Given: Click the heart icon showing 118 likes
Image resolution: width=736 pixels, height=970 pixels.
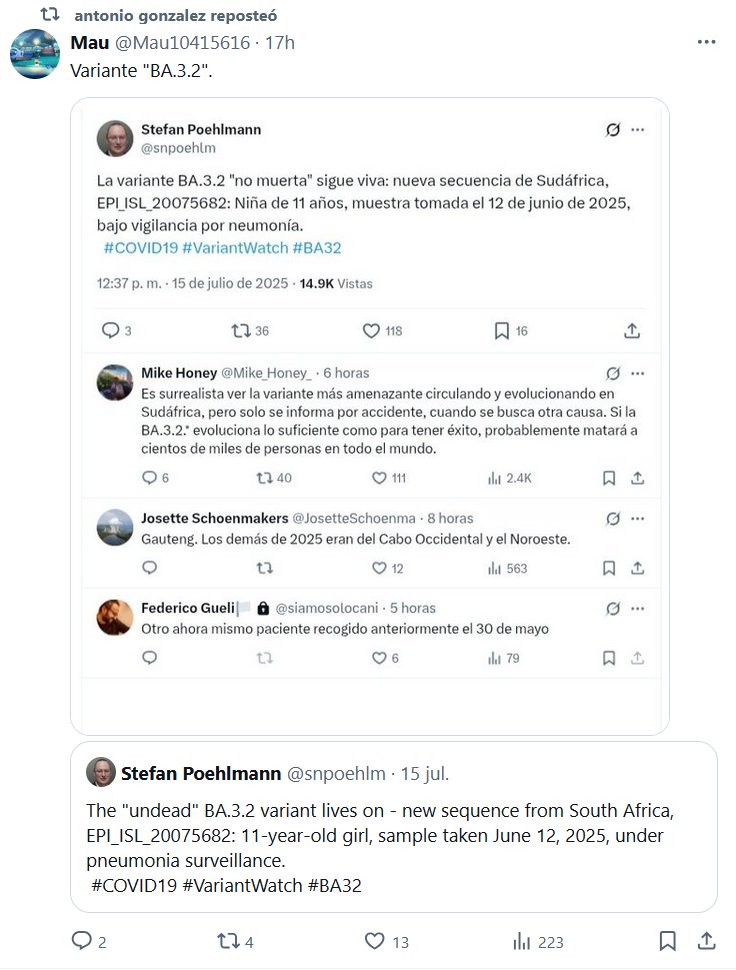Looking at the screenshot, I should [371, 331].
